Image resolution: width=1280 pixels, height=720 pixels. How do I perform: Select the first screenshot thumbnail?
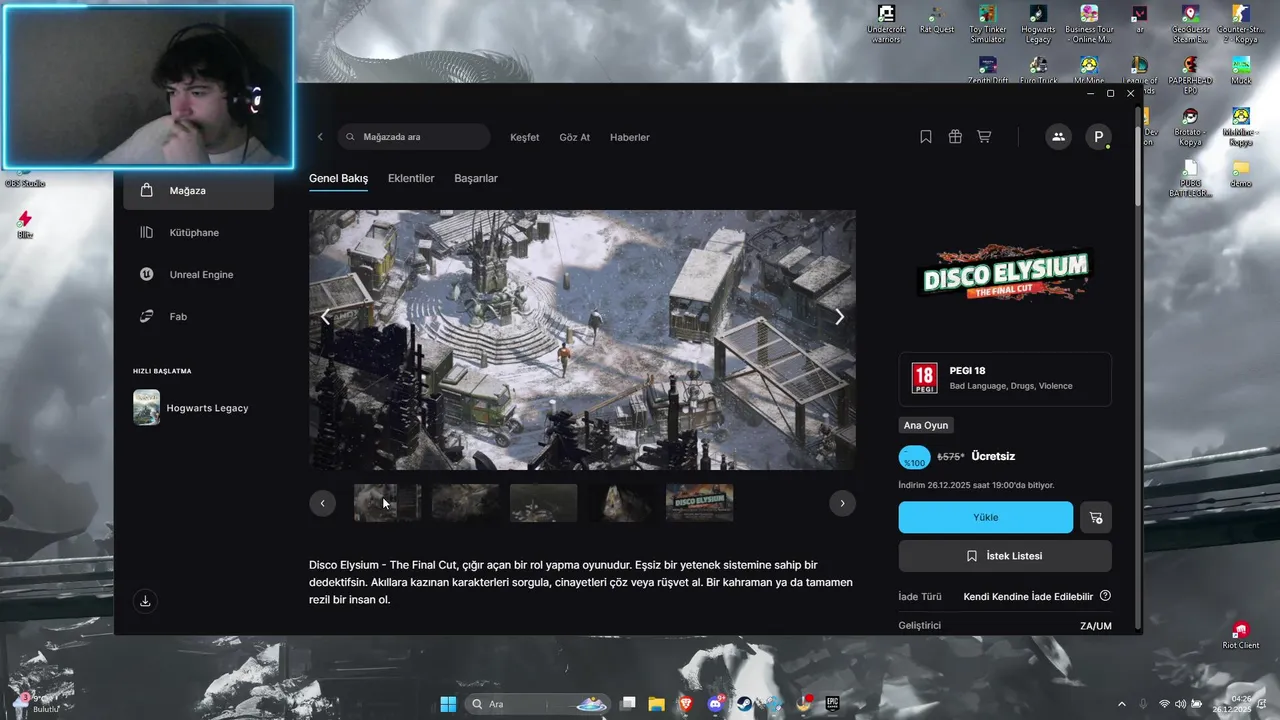tap(387, 503)
